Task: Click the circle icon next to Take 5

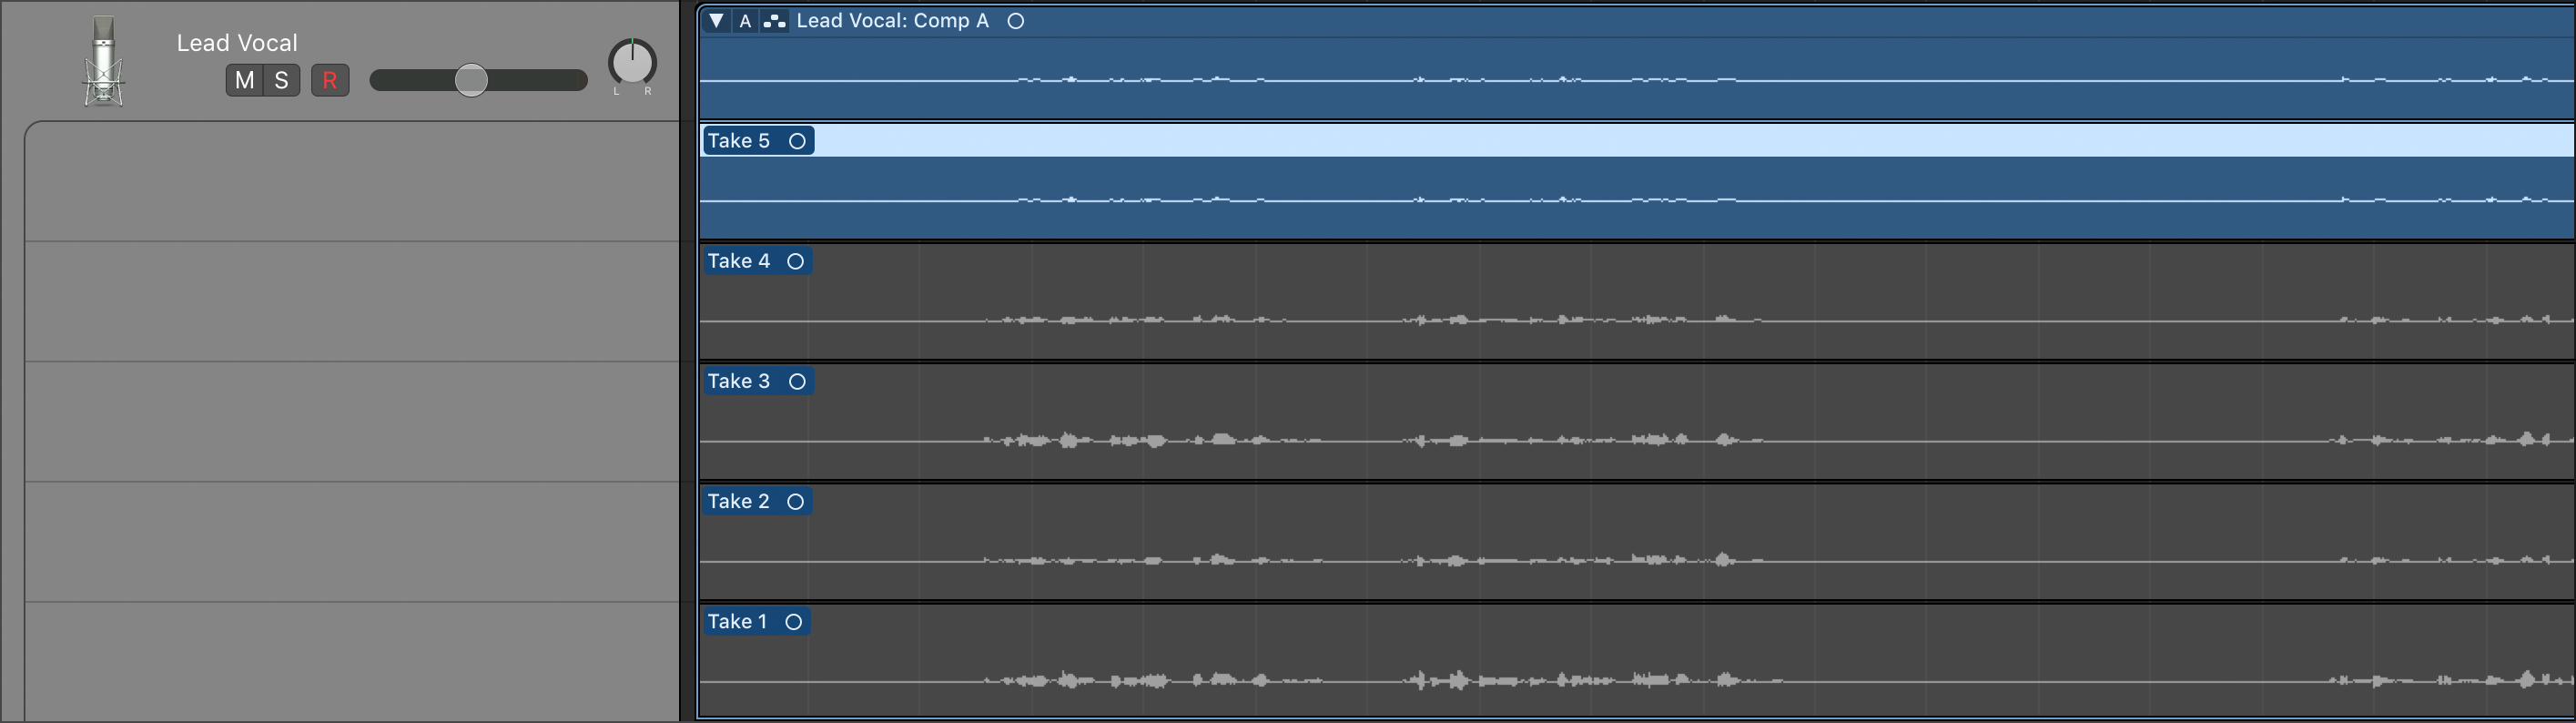Action: click(x=797, y=141)
